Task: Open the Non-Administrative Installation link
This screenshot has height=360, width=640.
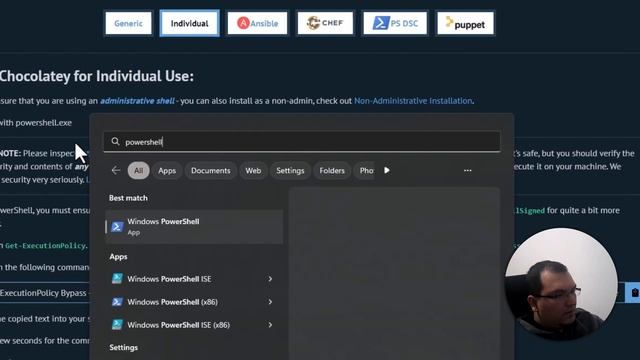Action: 413,101
